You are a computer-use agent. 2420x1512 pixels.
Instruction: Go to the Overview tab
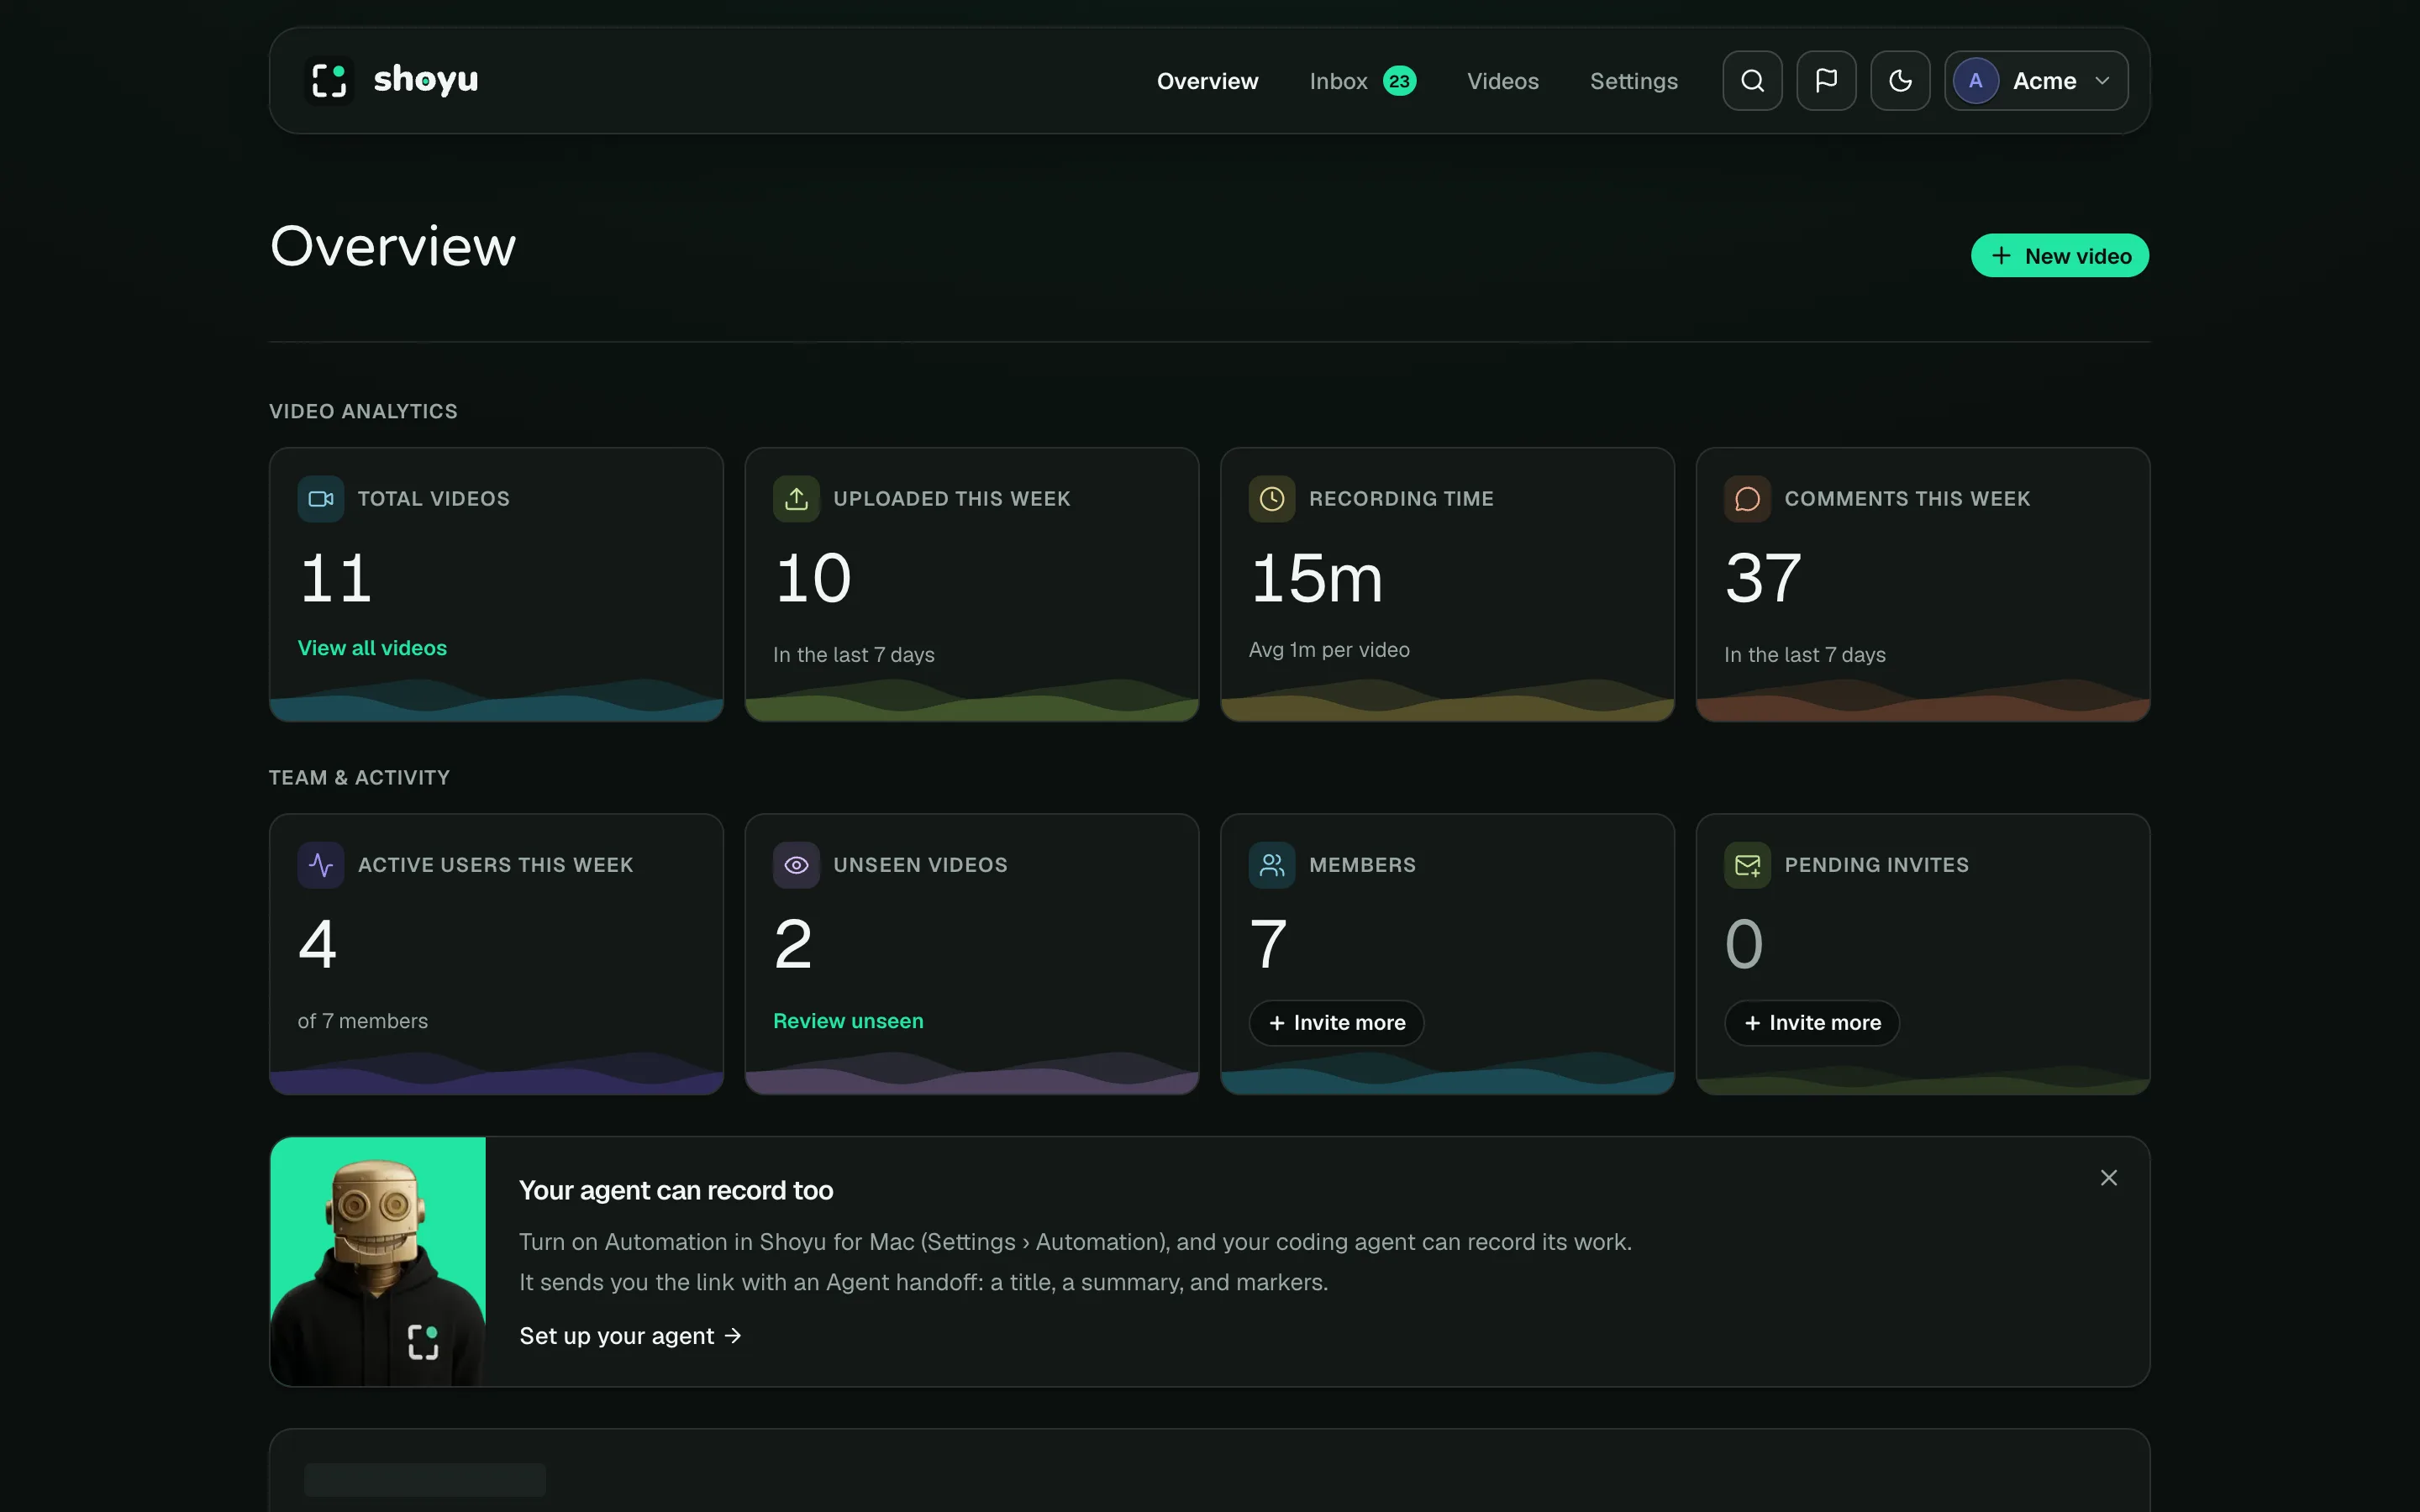[x=1207, y=81]
